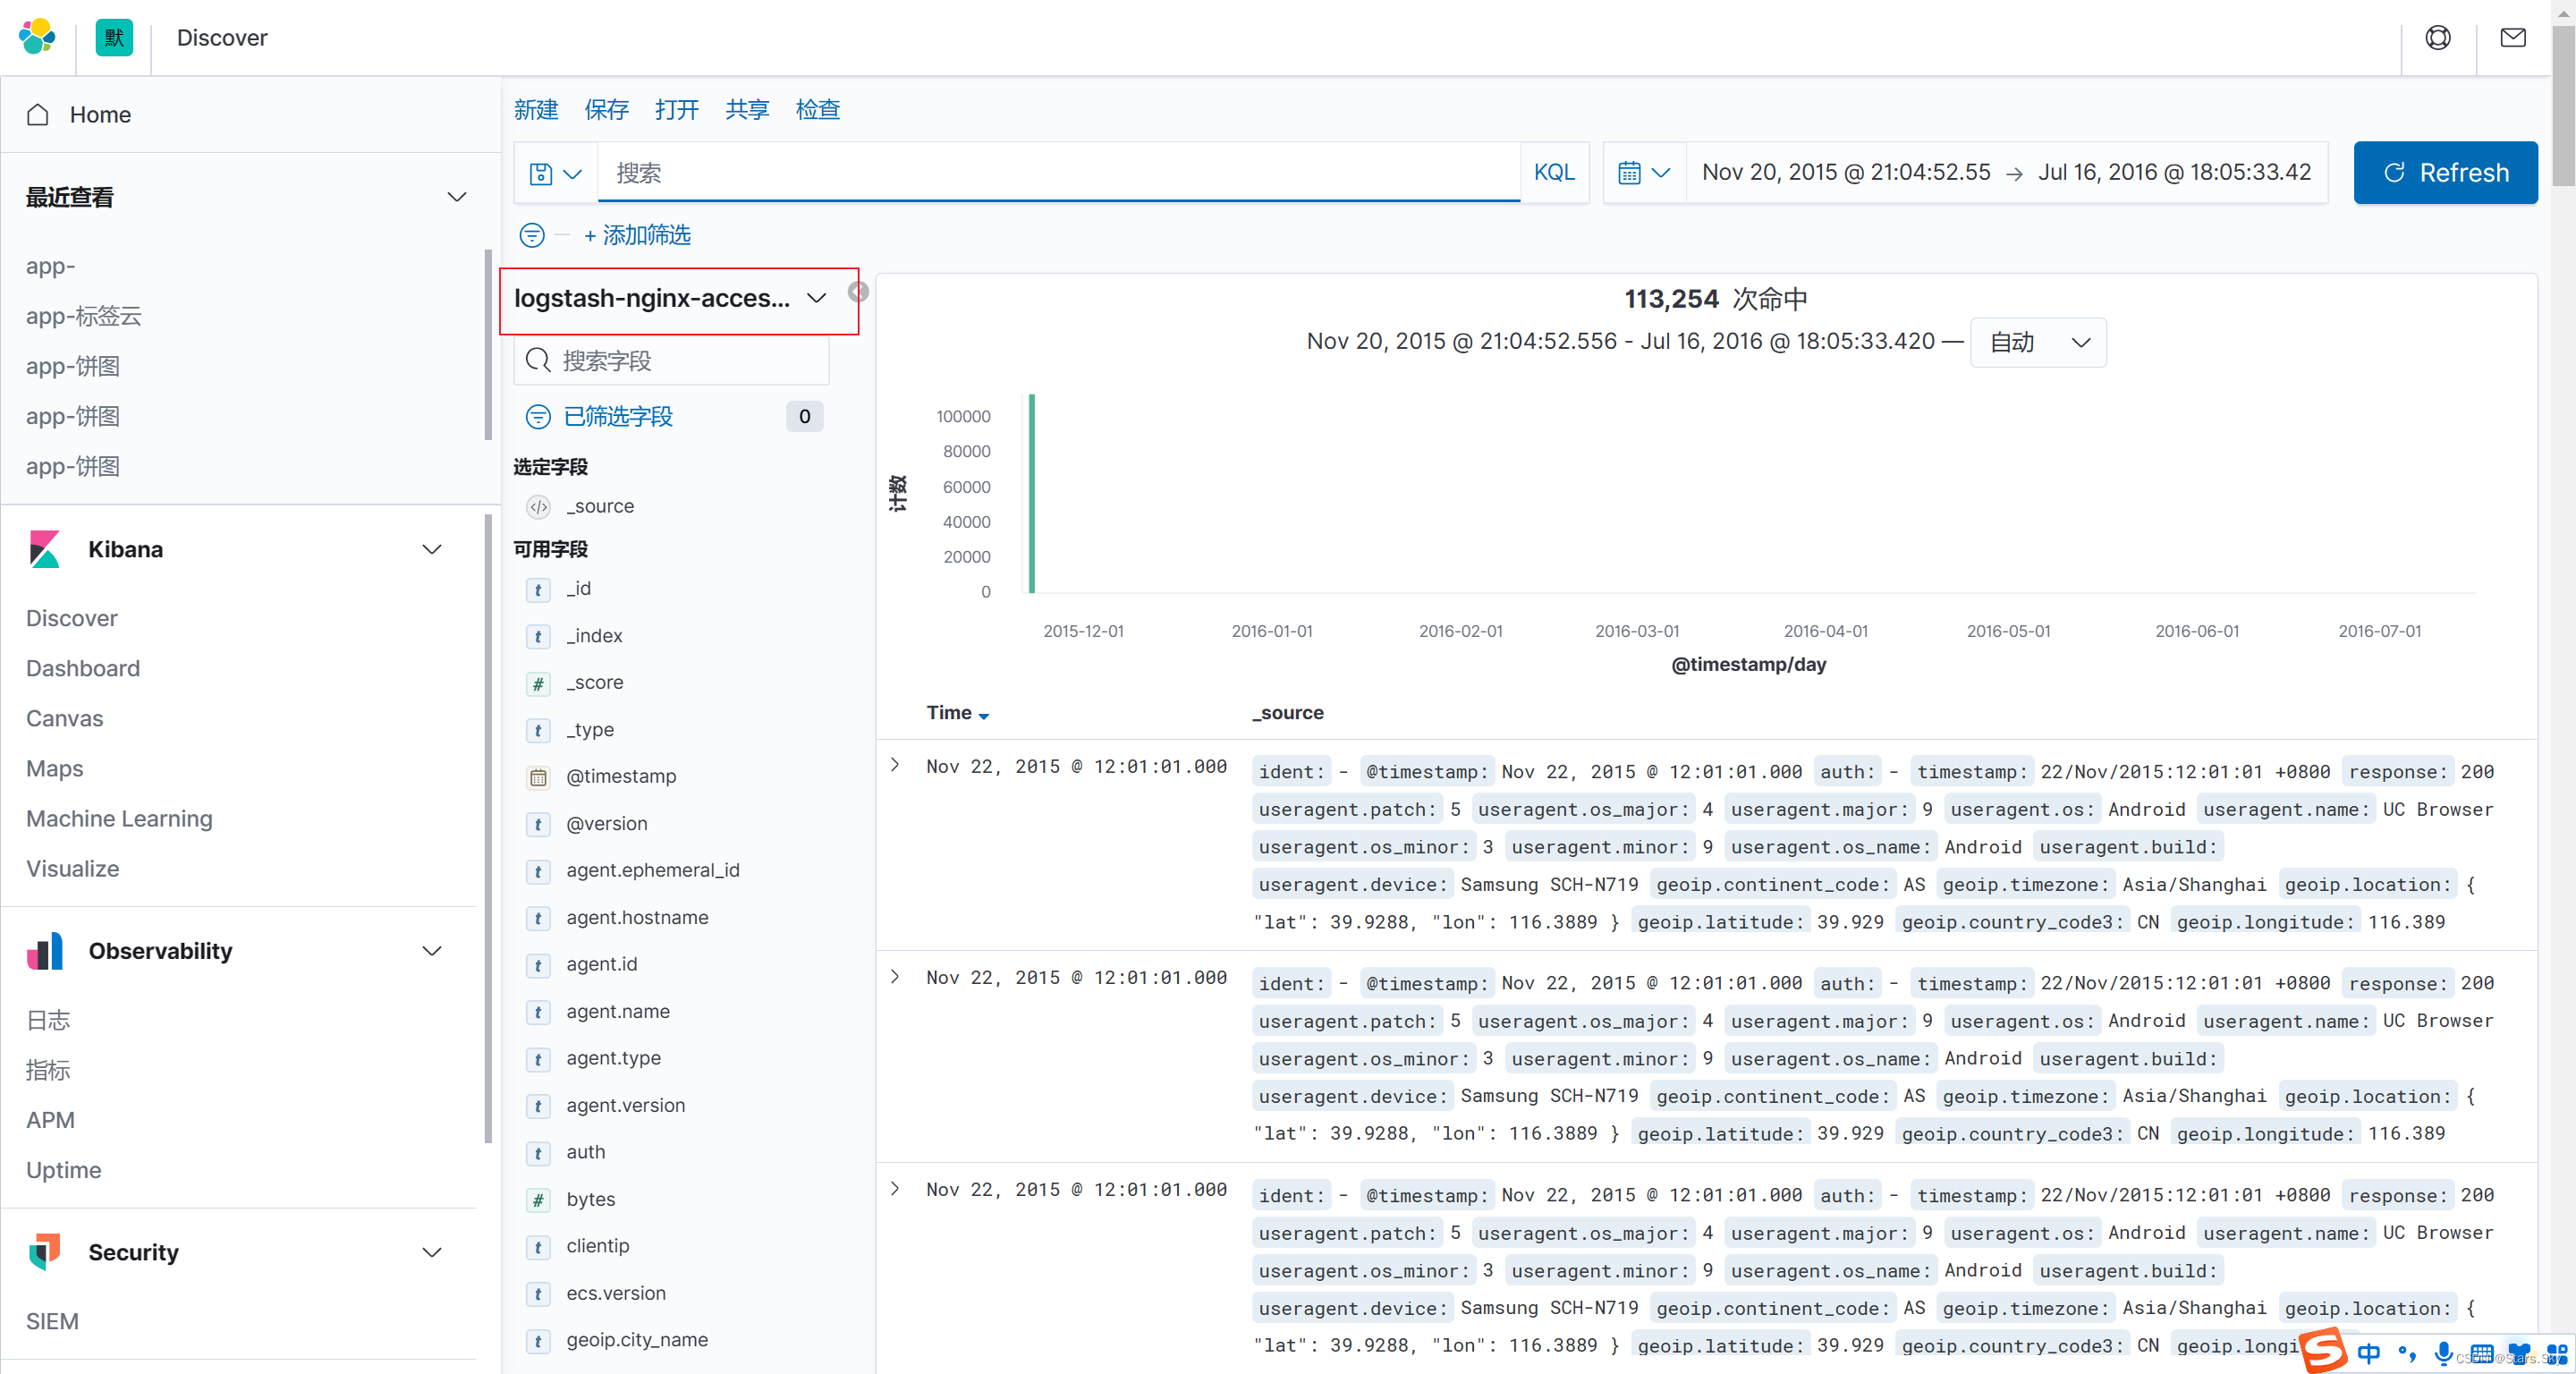Click the Sogou input microphone icon in taskbar
The image size is (2576, 1374).
(2444, 1354)
